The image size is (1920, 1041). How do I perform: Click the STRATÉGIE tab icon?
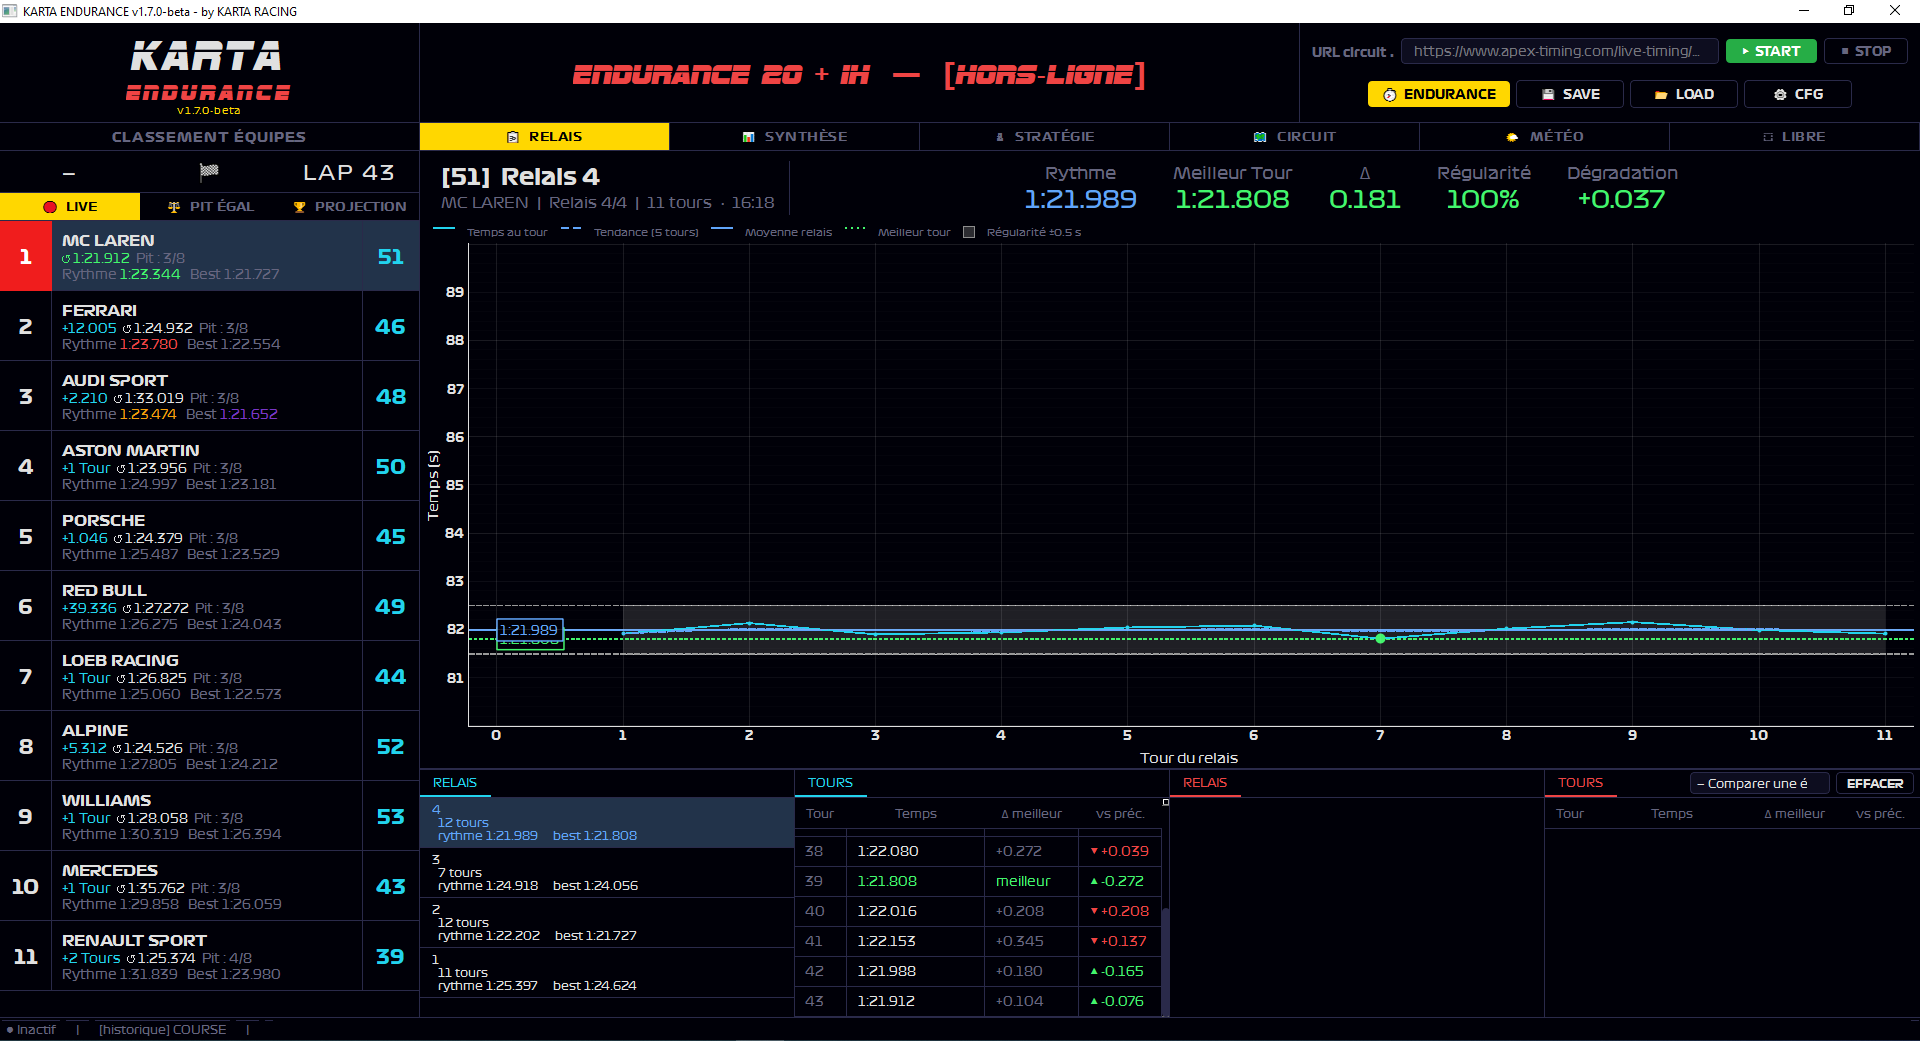coord(1000,137)
